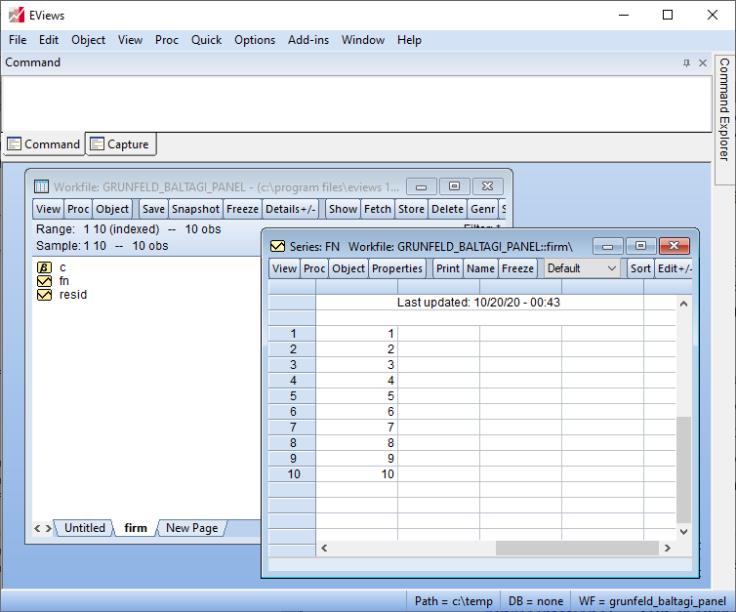
Task: Select the 'resid' series icon
Action: (x=44, y=295)
